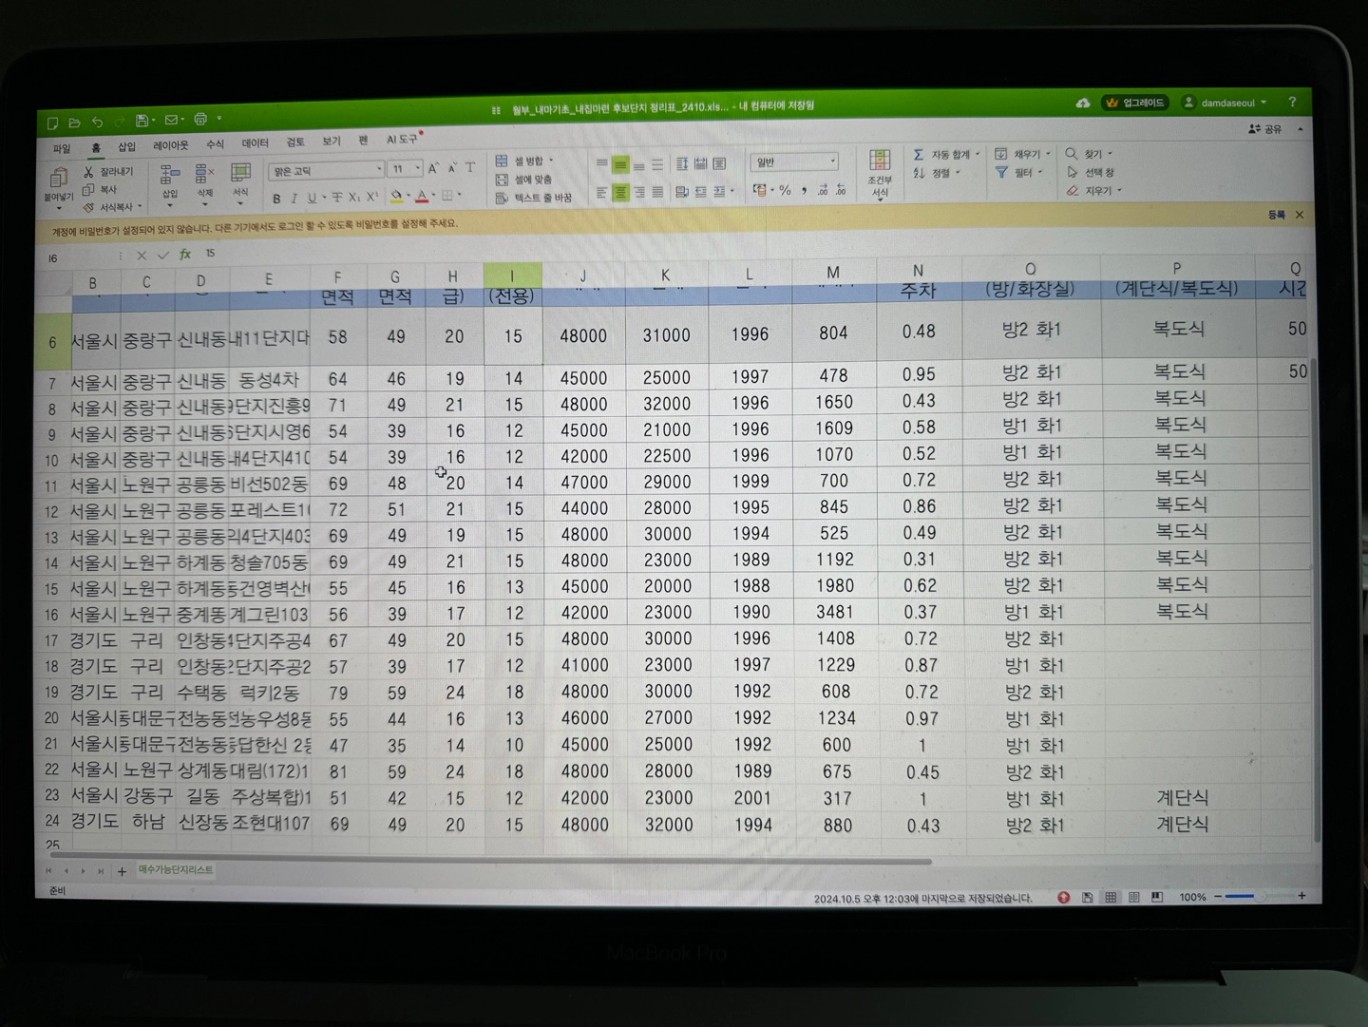Click the percent style icon
Screen dimensions: 1368x1027
[x=785, y=190]
